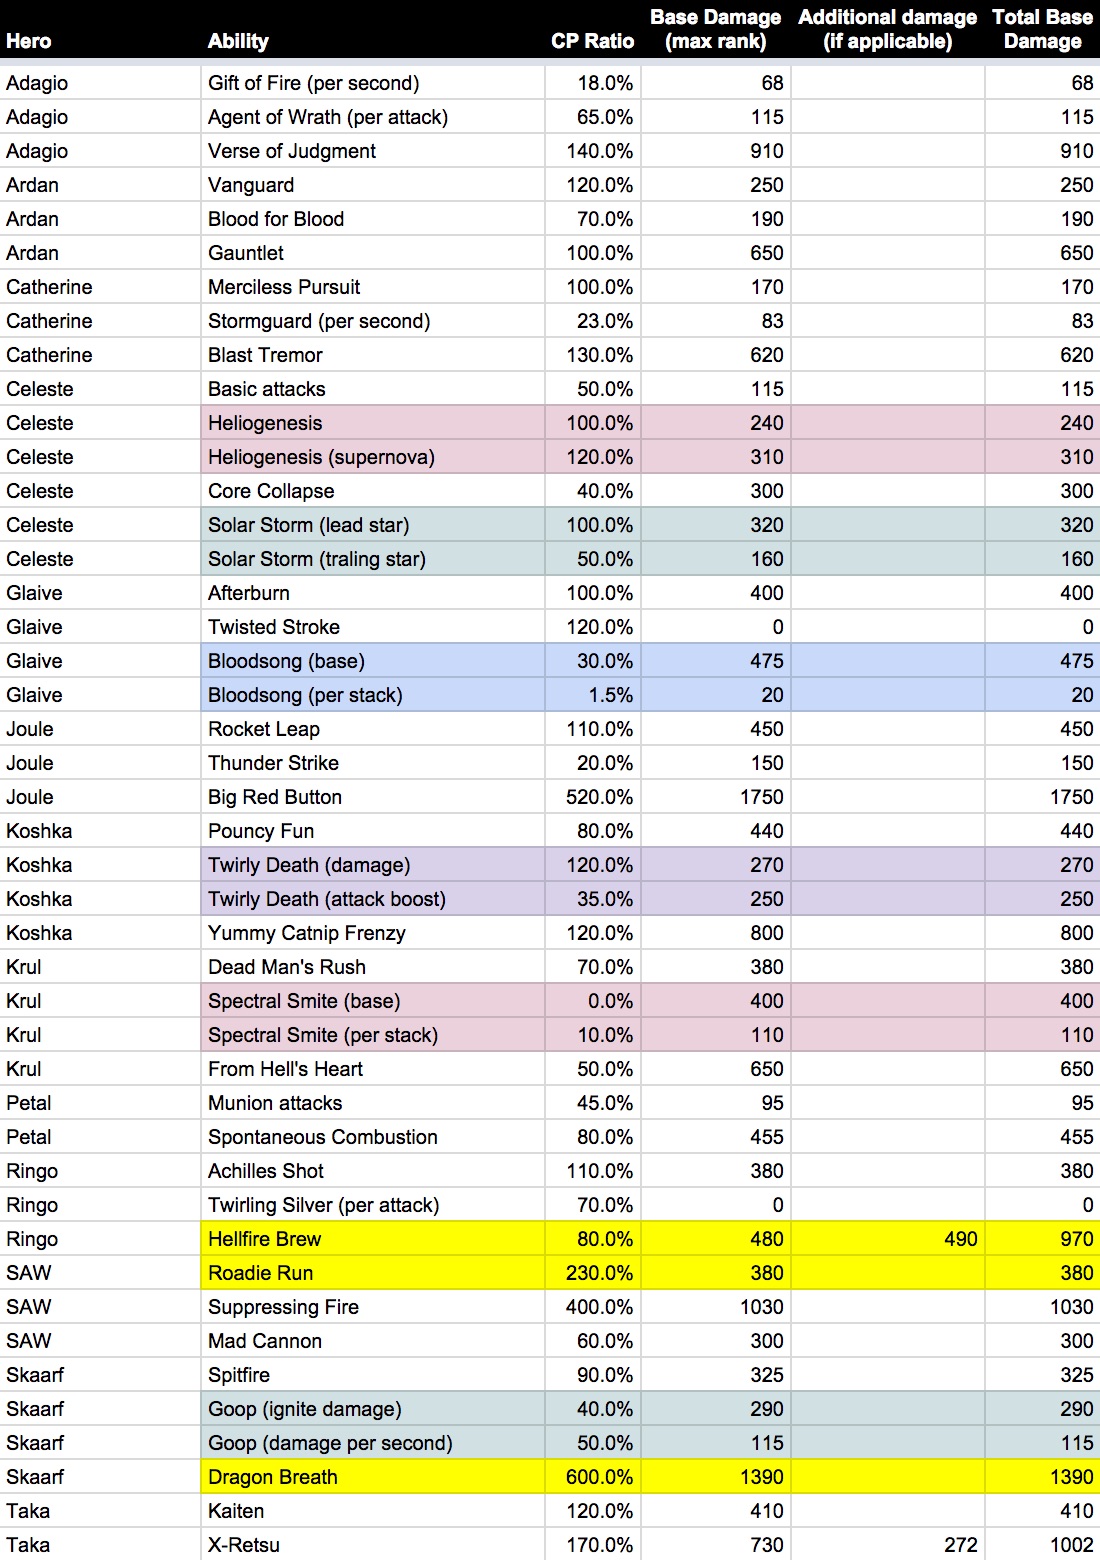Image resolution: width=1100 pixels, height=1560 pixels.
Task: Select the Total Base Damage header
Action: pos(1043,30)
